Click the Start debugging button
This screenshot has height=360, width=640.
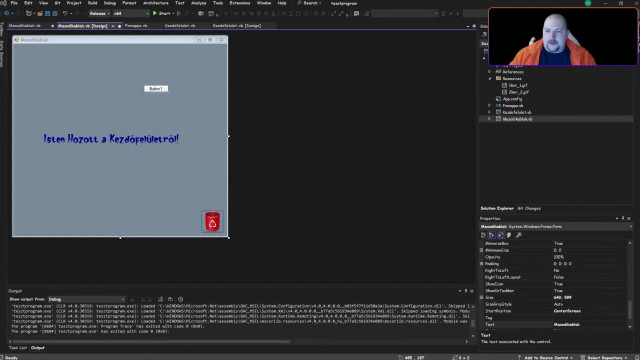(162, 13)
